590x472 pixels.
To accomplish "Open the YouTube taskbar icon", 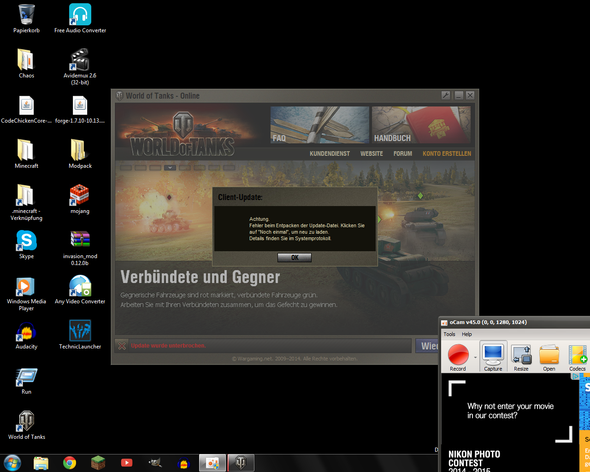I will point(127,463).
